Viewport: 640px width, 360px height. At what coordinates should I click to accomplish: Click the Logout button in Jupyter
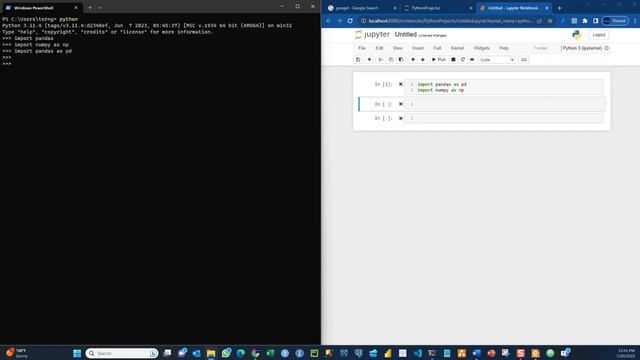click(x=599, y=35)
